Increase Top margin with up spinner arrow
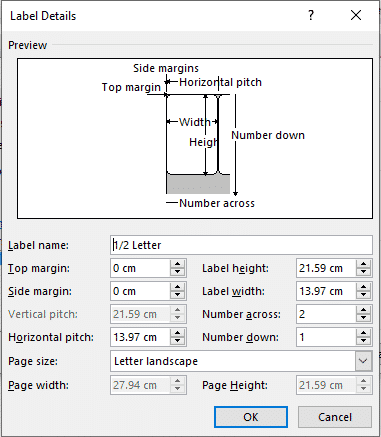Viewport: 381px width, 437px height. pos(177,264)
